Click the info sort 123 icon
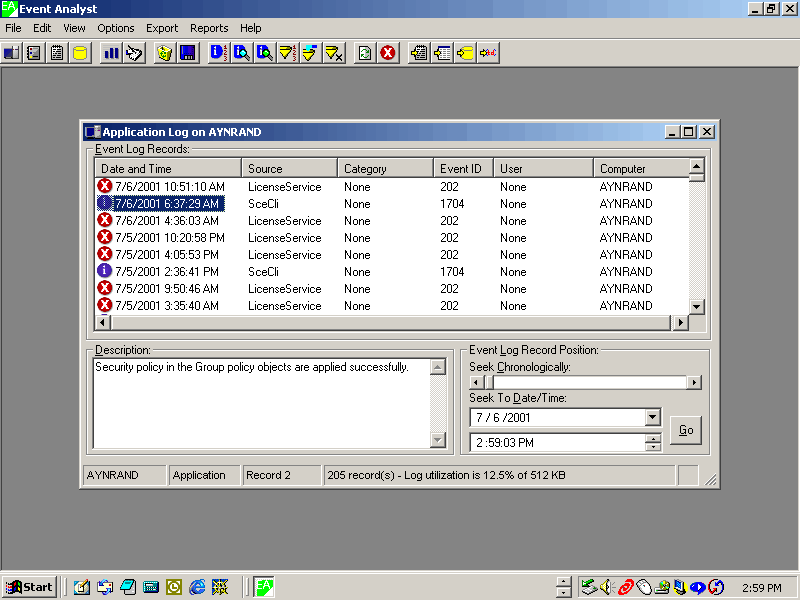Viewport: 800px width, 600px height. [x=218, y=53]
